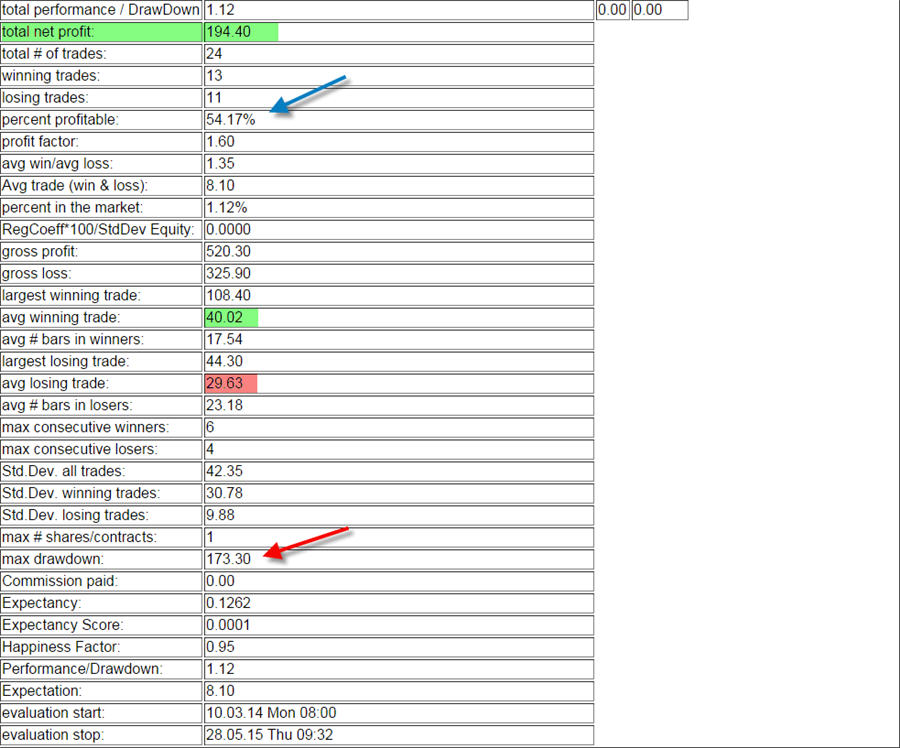Select the total # of trades value 24
The height and width of the screenshot is (748, 900).
(x=214, y=54)
